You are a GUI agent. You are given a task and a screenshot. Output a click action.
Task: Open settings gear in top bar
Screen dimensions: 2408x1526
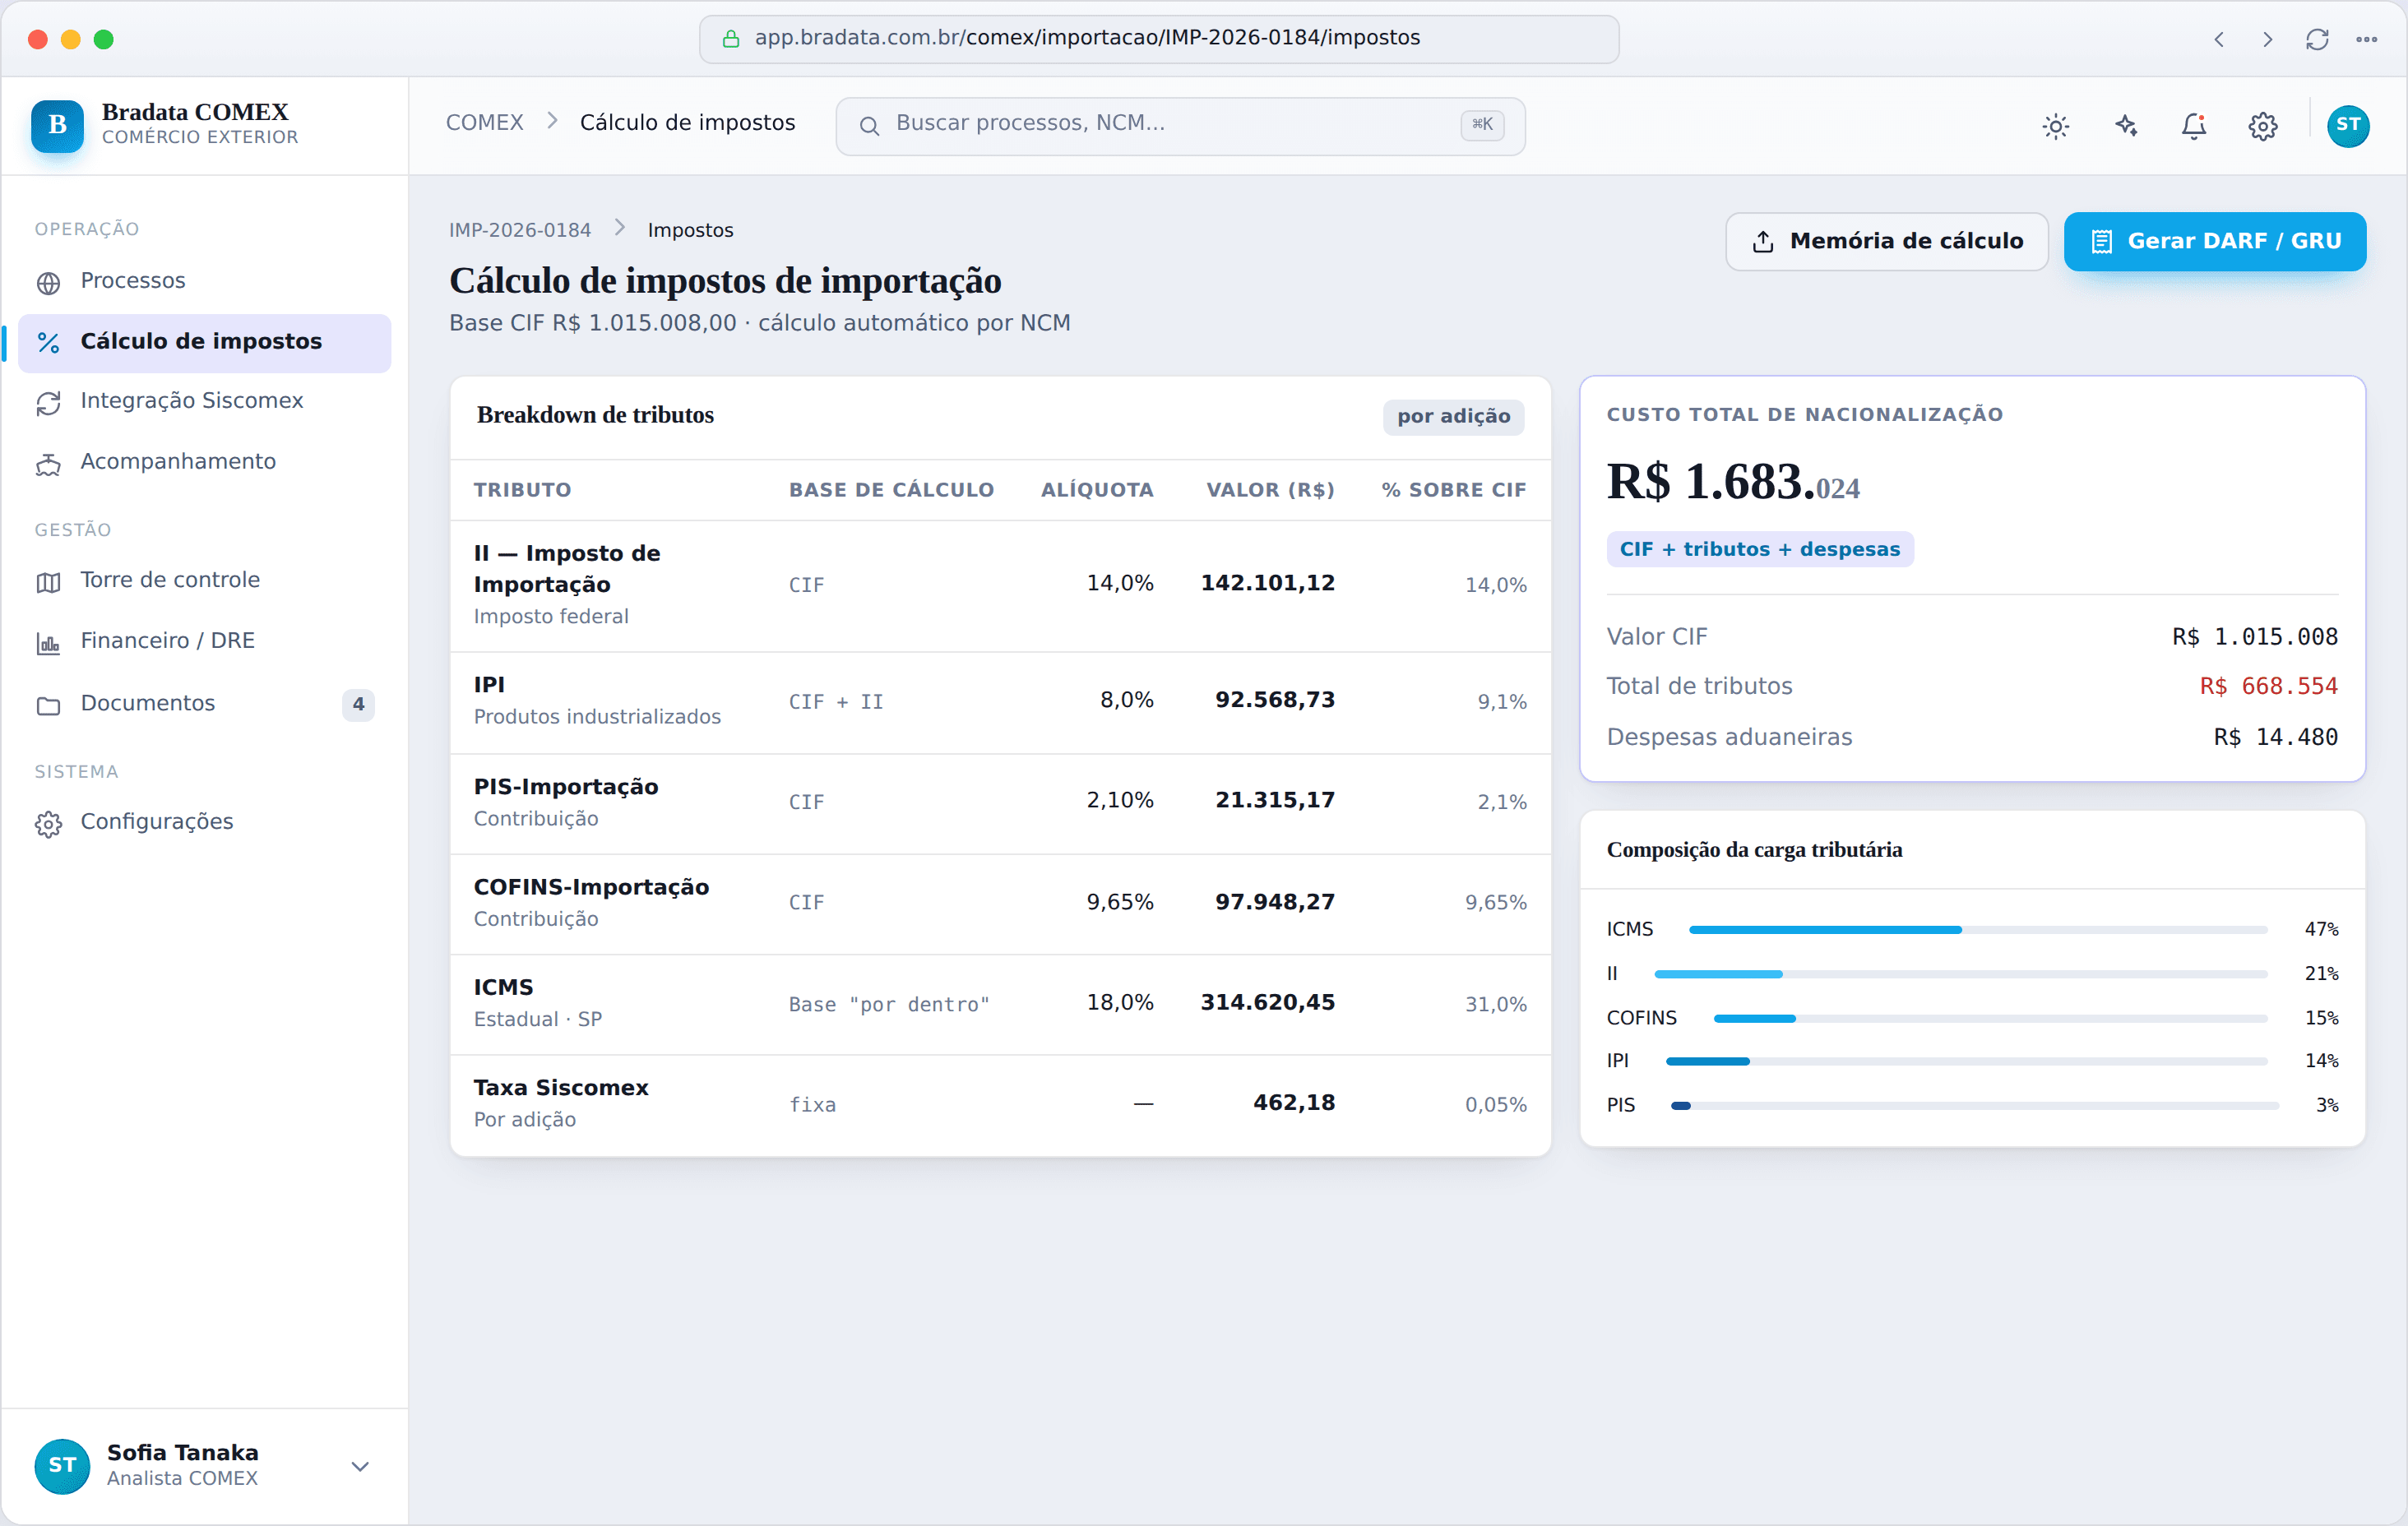[x=2263, y=126]
